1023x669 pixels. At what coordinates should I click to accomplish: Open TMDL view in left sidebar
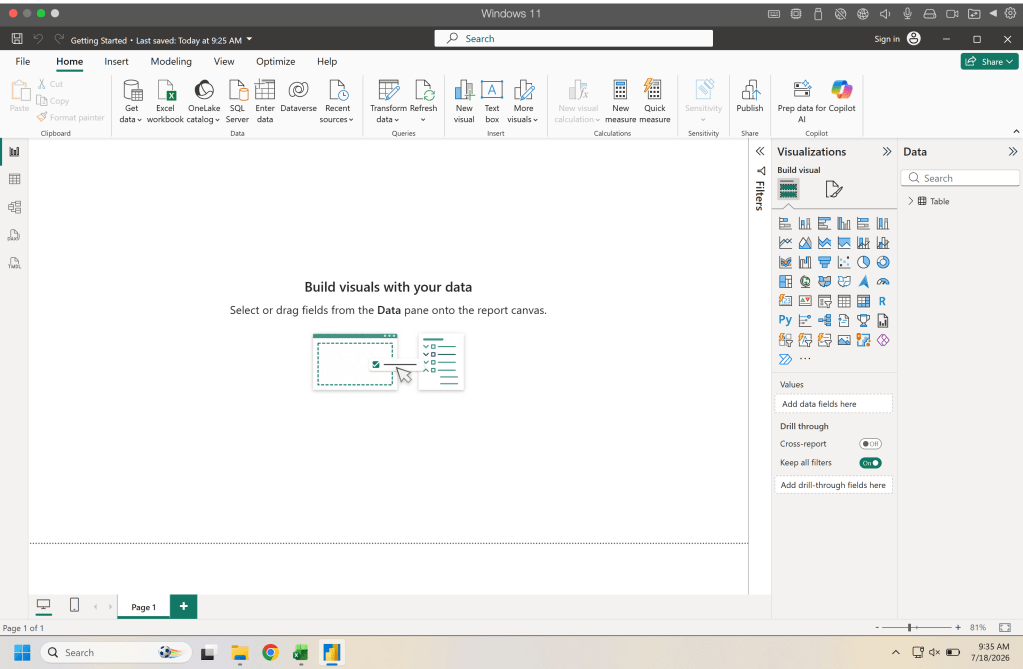14,264
